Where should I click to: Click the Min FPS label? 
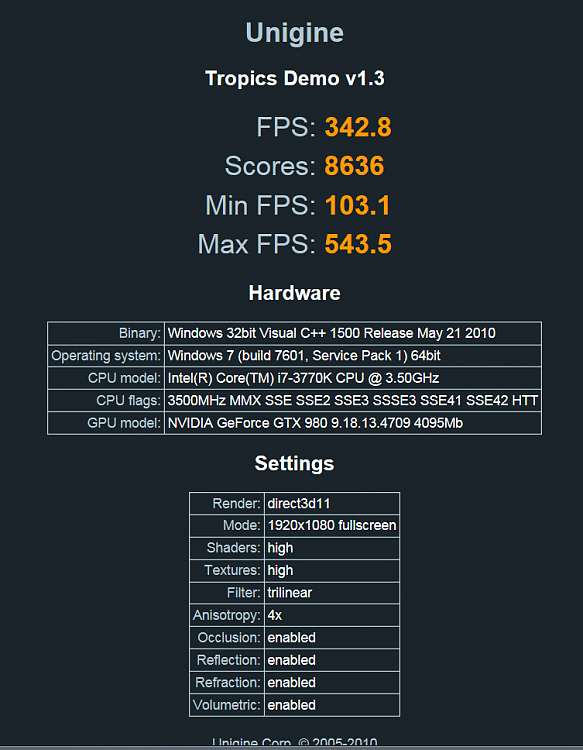point(260,205)
